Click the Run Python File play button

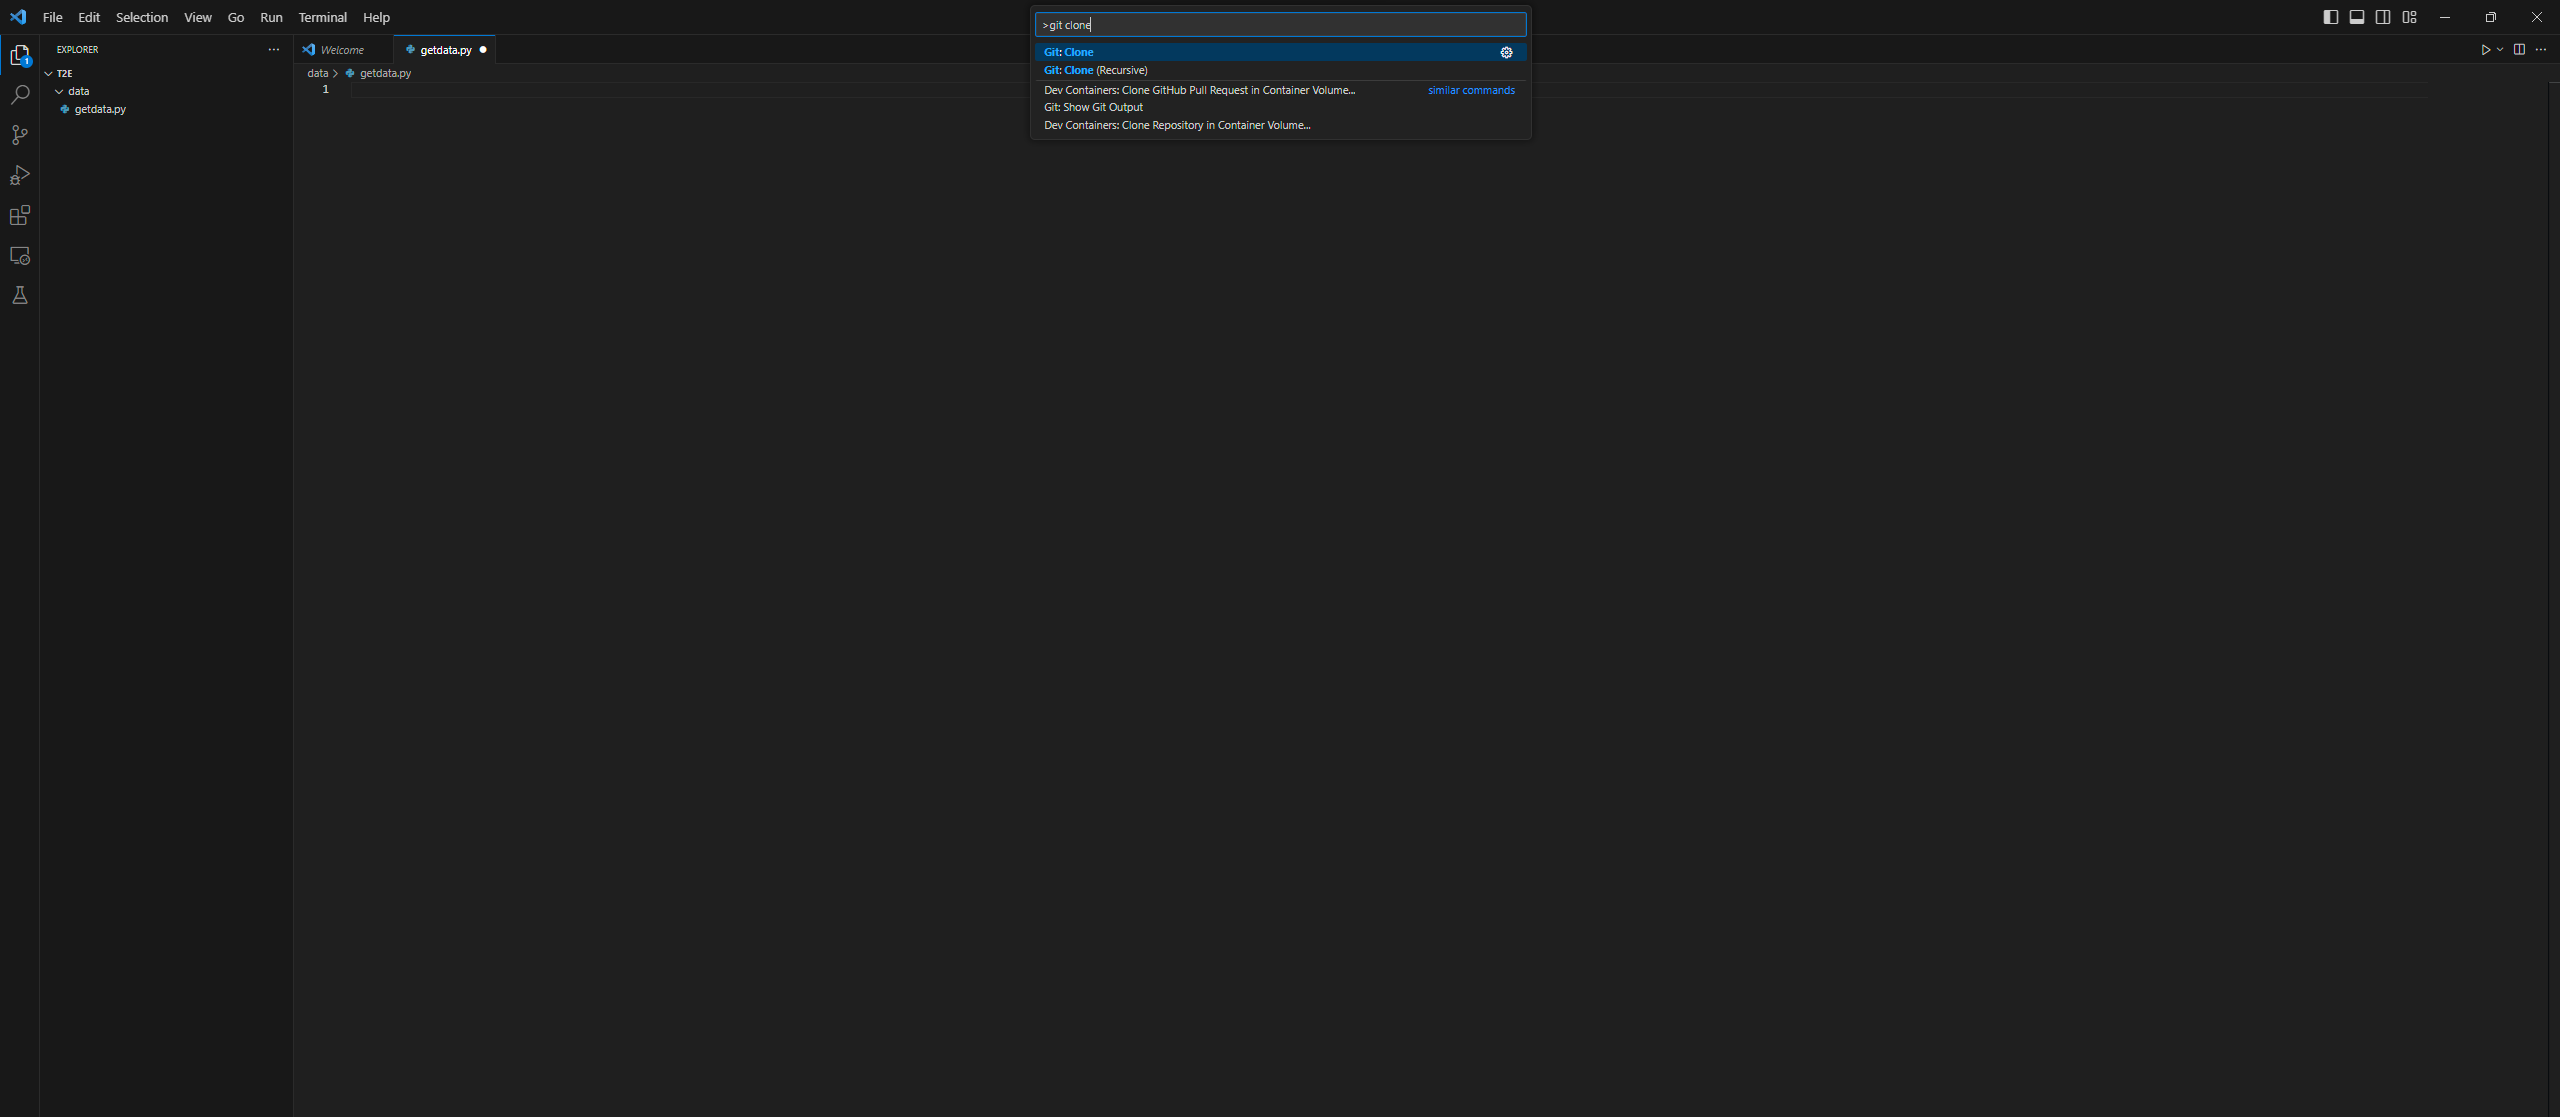coord(2485,50)
